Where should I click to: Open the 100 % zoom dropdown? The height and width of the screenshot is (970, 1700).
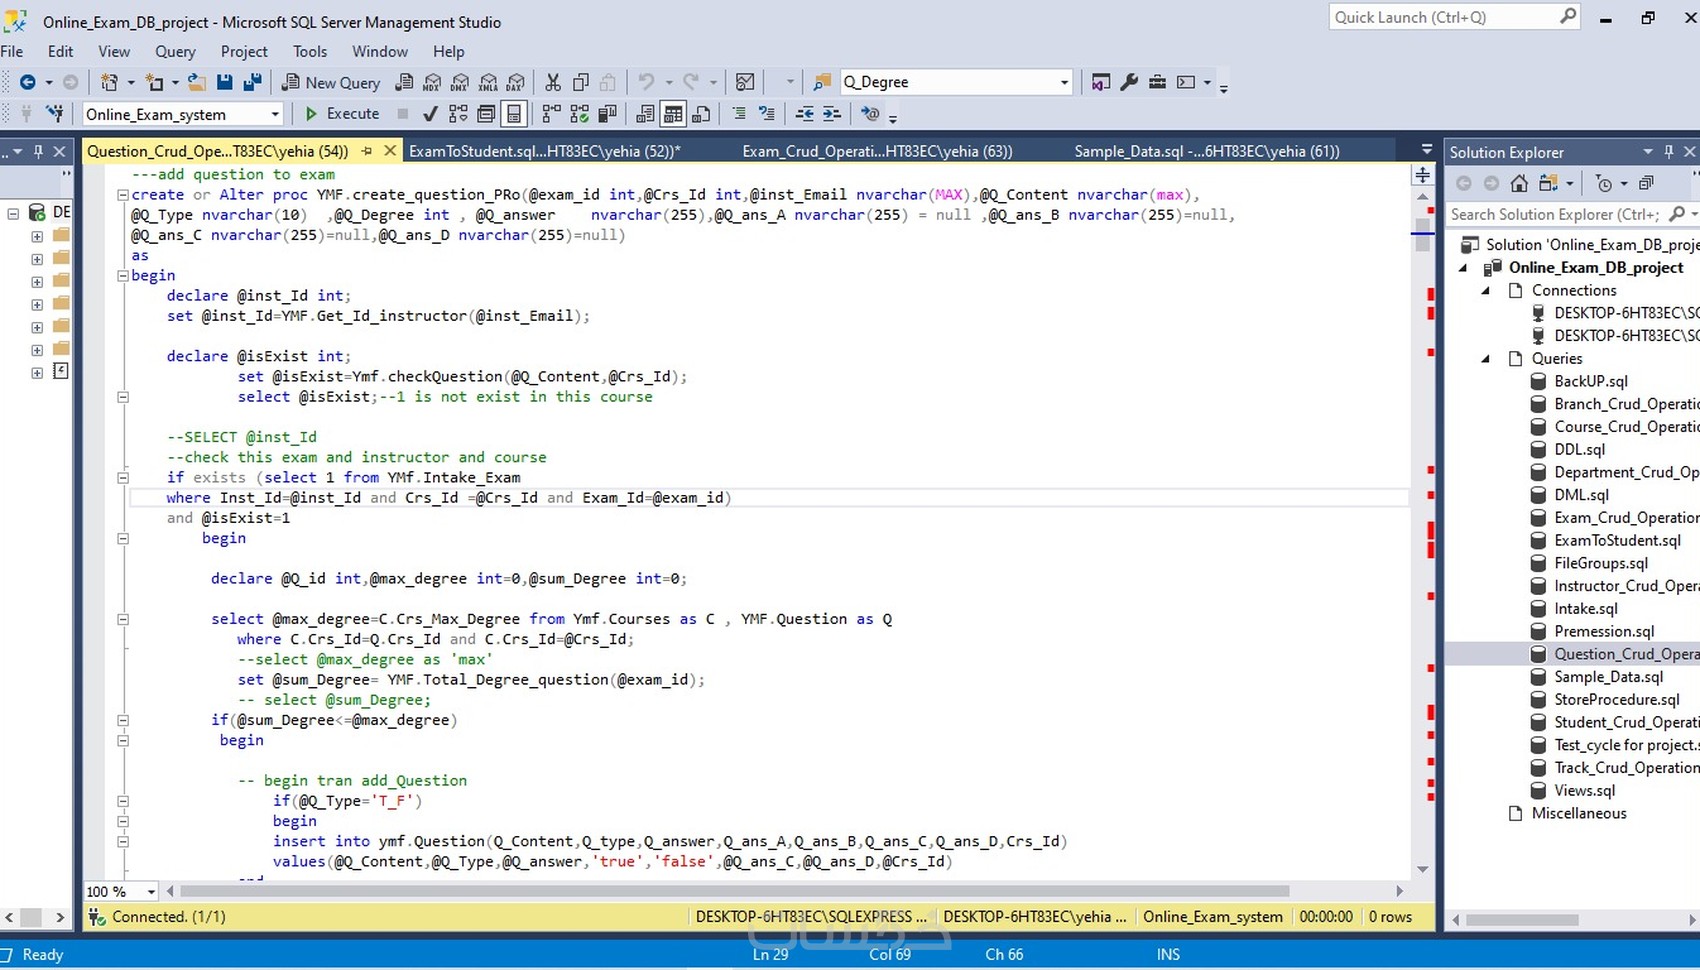[x=151, y=891]
